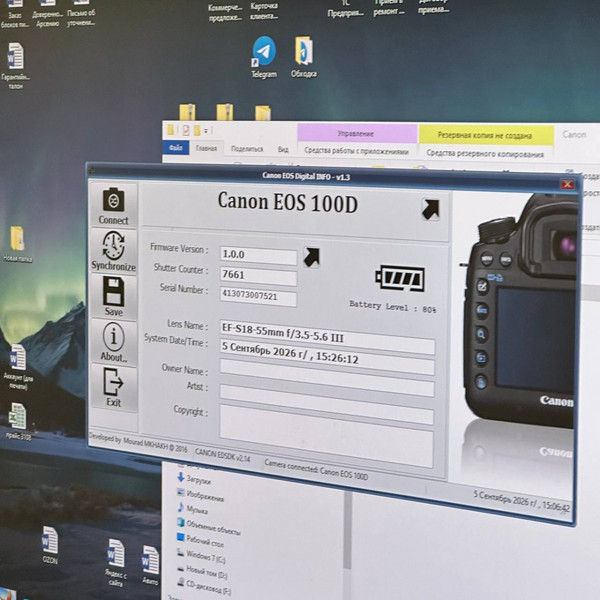Click the Firmware Version field showing 1.0.0
The image size is (600, 600).
point(258,255)
